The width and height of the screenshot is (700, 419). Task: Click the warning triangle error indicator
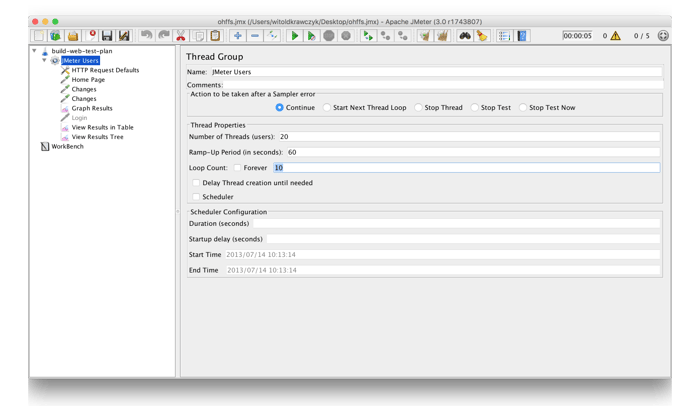(x=615, y=36)
